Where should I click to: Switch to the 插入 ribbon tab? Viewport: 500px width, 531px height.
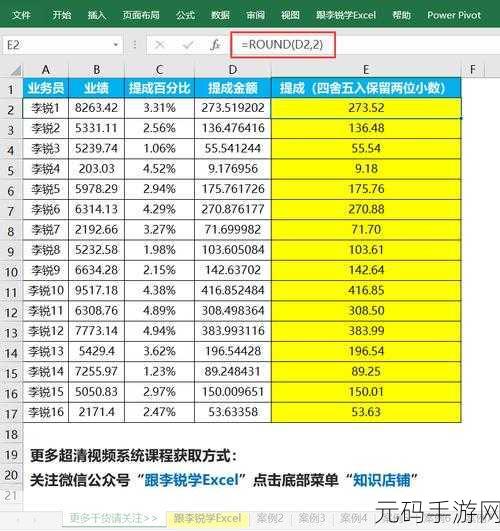pos(97,15)
